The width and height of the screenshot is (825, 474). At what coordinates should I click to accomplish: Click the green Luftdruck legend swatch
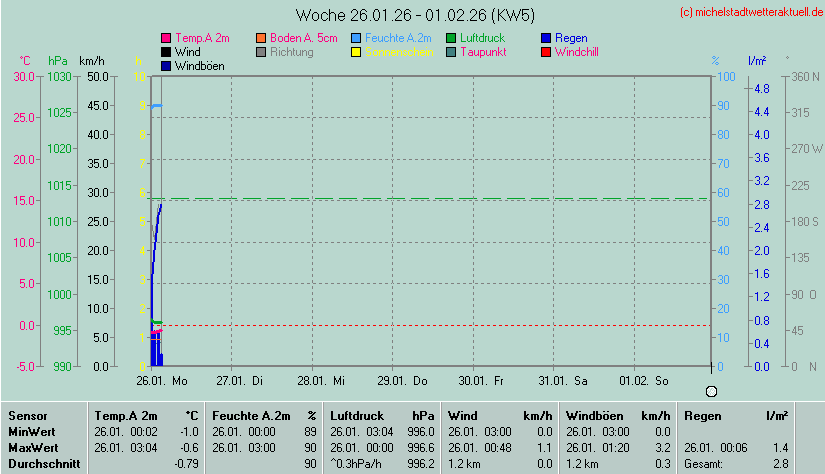[451, 38]
